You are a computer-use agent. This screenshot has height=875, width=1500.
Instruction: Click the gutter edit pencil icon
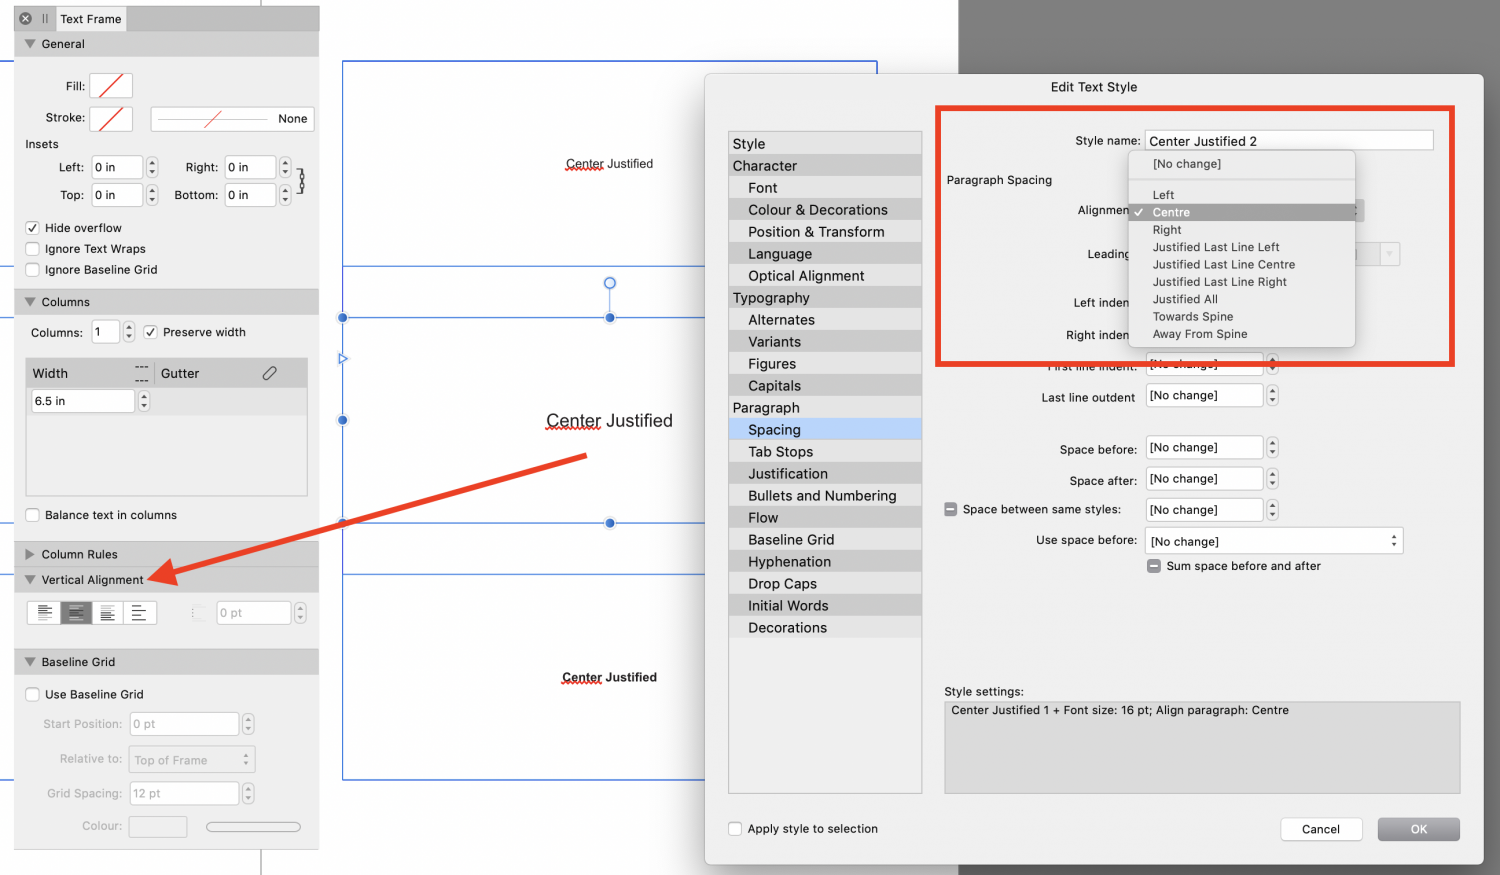[269, 372]
